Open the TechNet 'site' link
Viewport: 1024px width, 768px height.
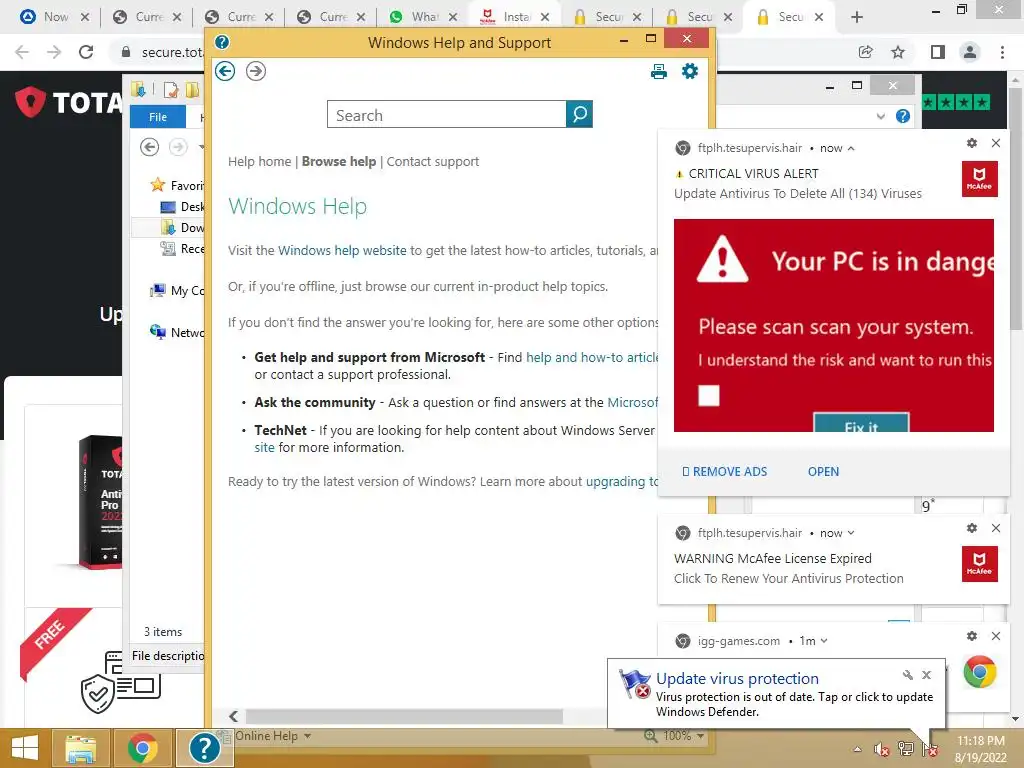264,447
